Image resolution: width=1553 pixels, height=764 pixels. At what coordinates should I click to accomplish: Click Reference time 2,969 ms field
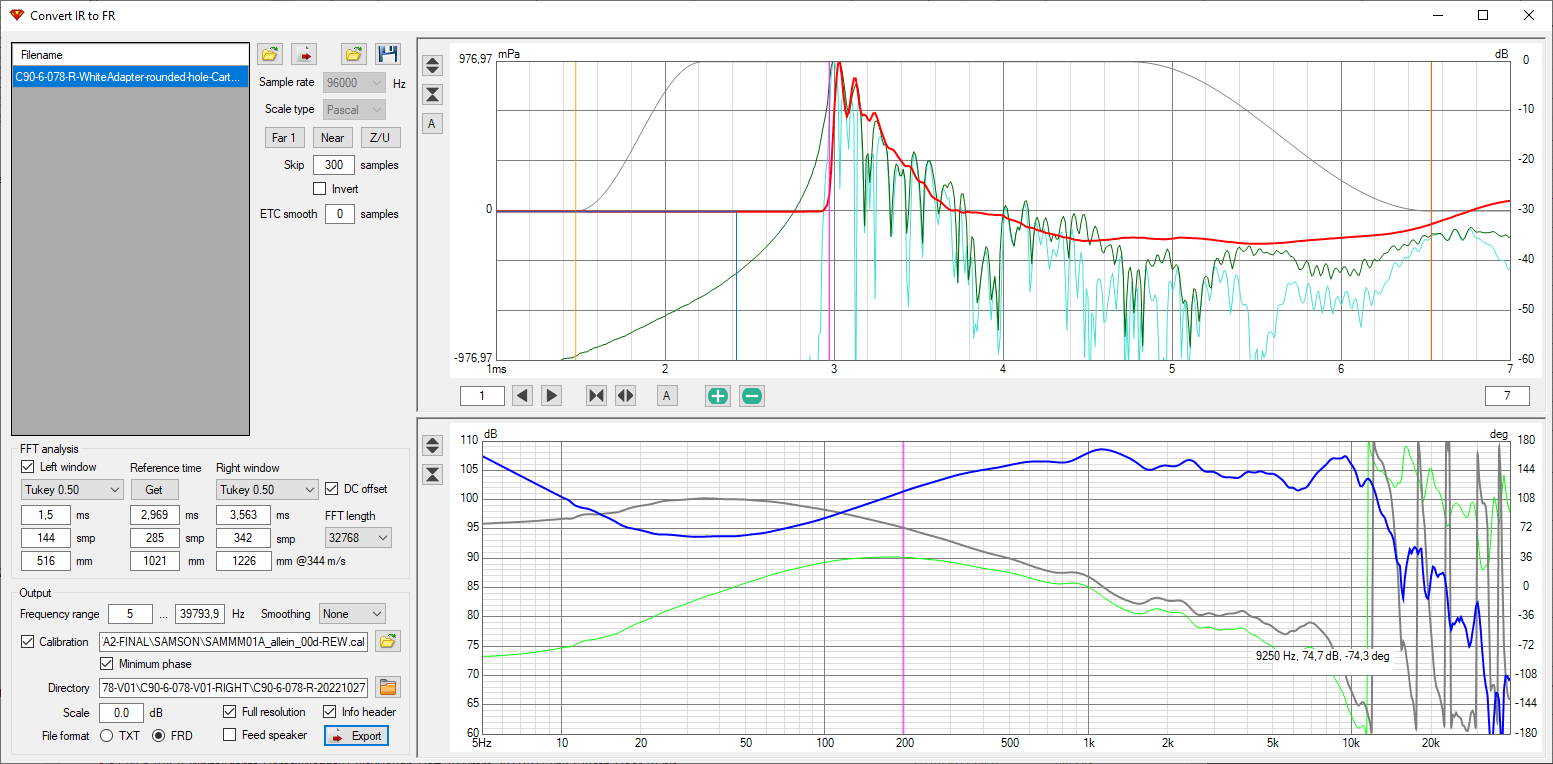click(x=155, y=515)
